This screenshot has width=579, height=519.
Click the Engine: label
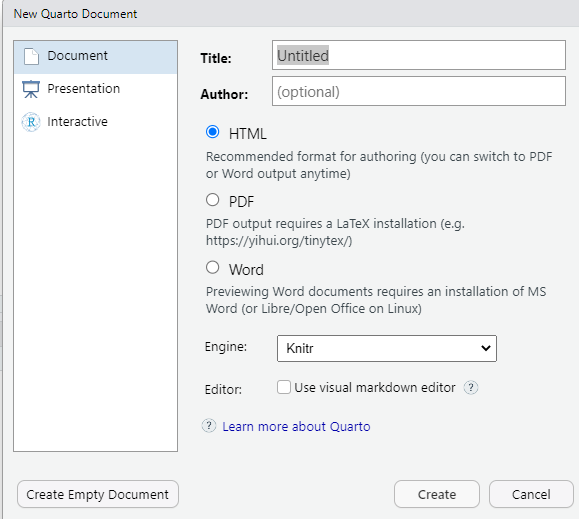[x=226, y=347]
